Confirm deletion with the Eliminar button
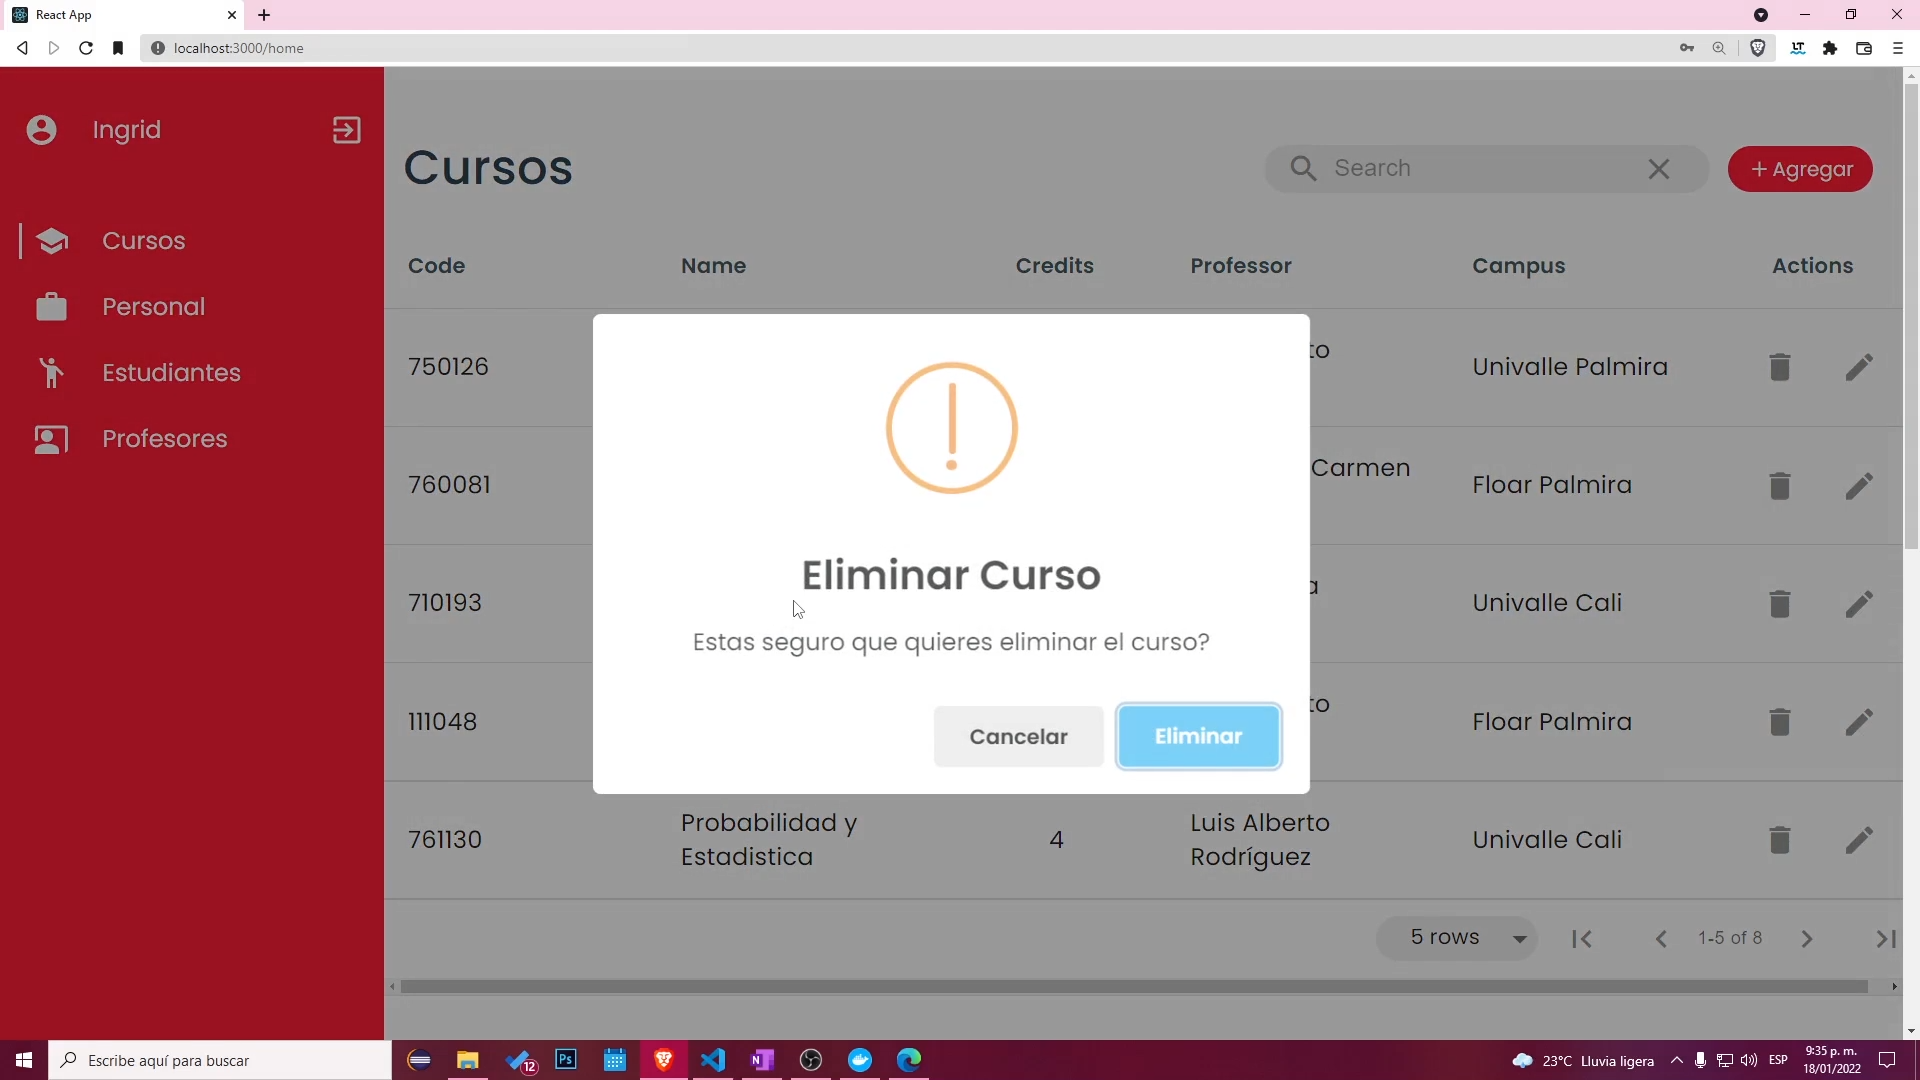This screenshot has height=1080, width=1920. click(1198, 736)
